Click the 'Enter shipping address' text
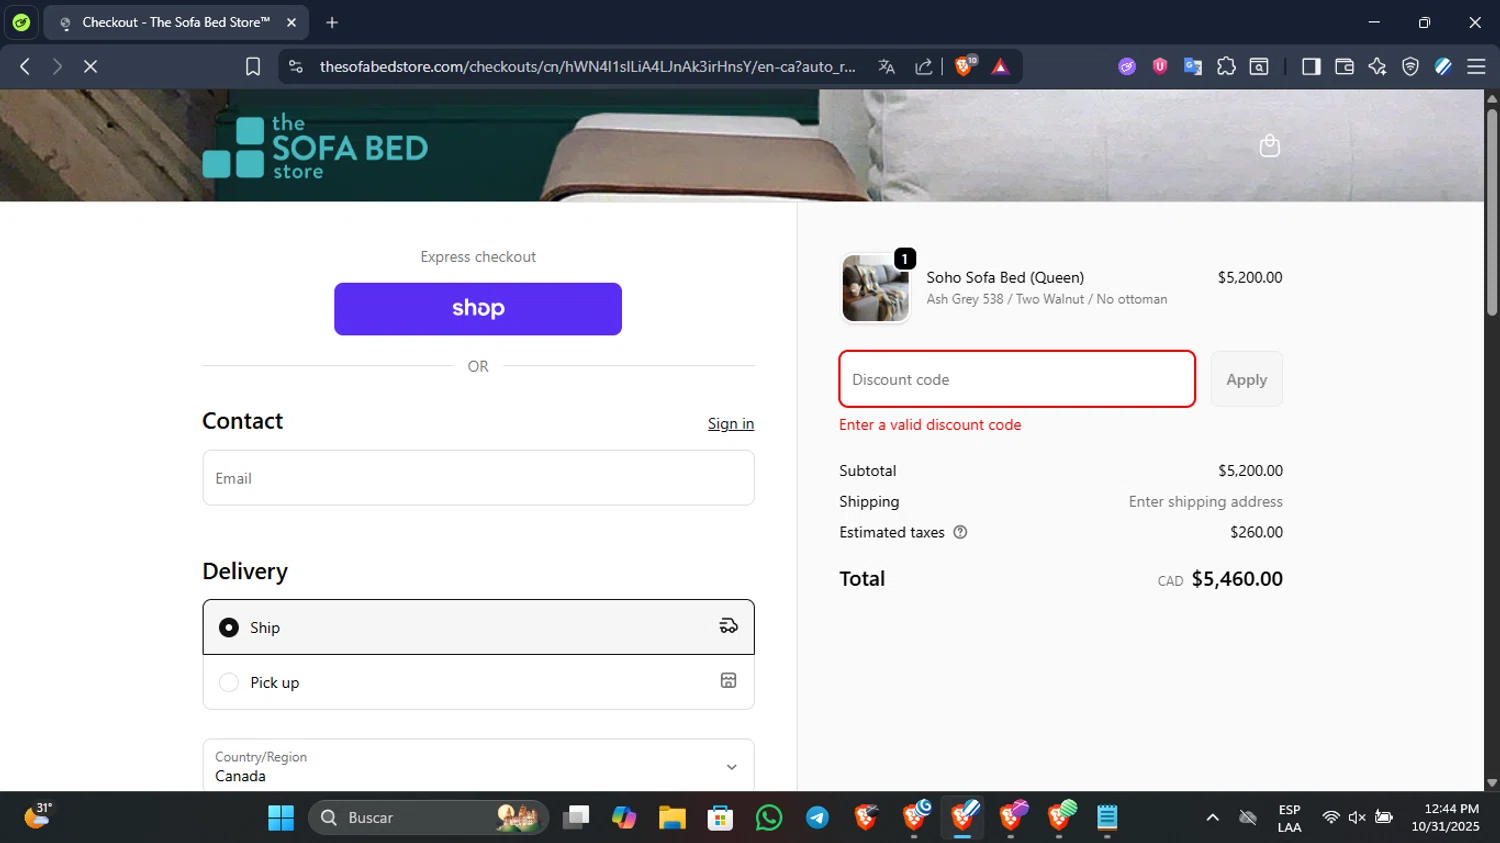The width and height of the screenshot is (1500, 843). (x=1206, y=502)
